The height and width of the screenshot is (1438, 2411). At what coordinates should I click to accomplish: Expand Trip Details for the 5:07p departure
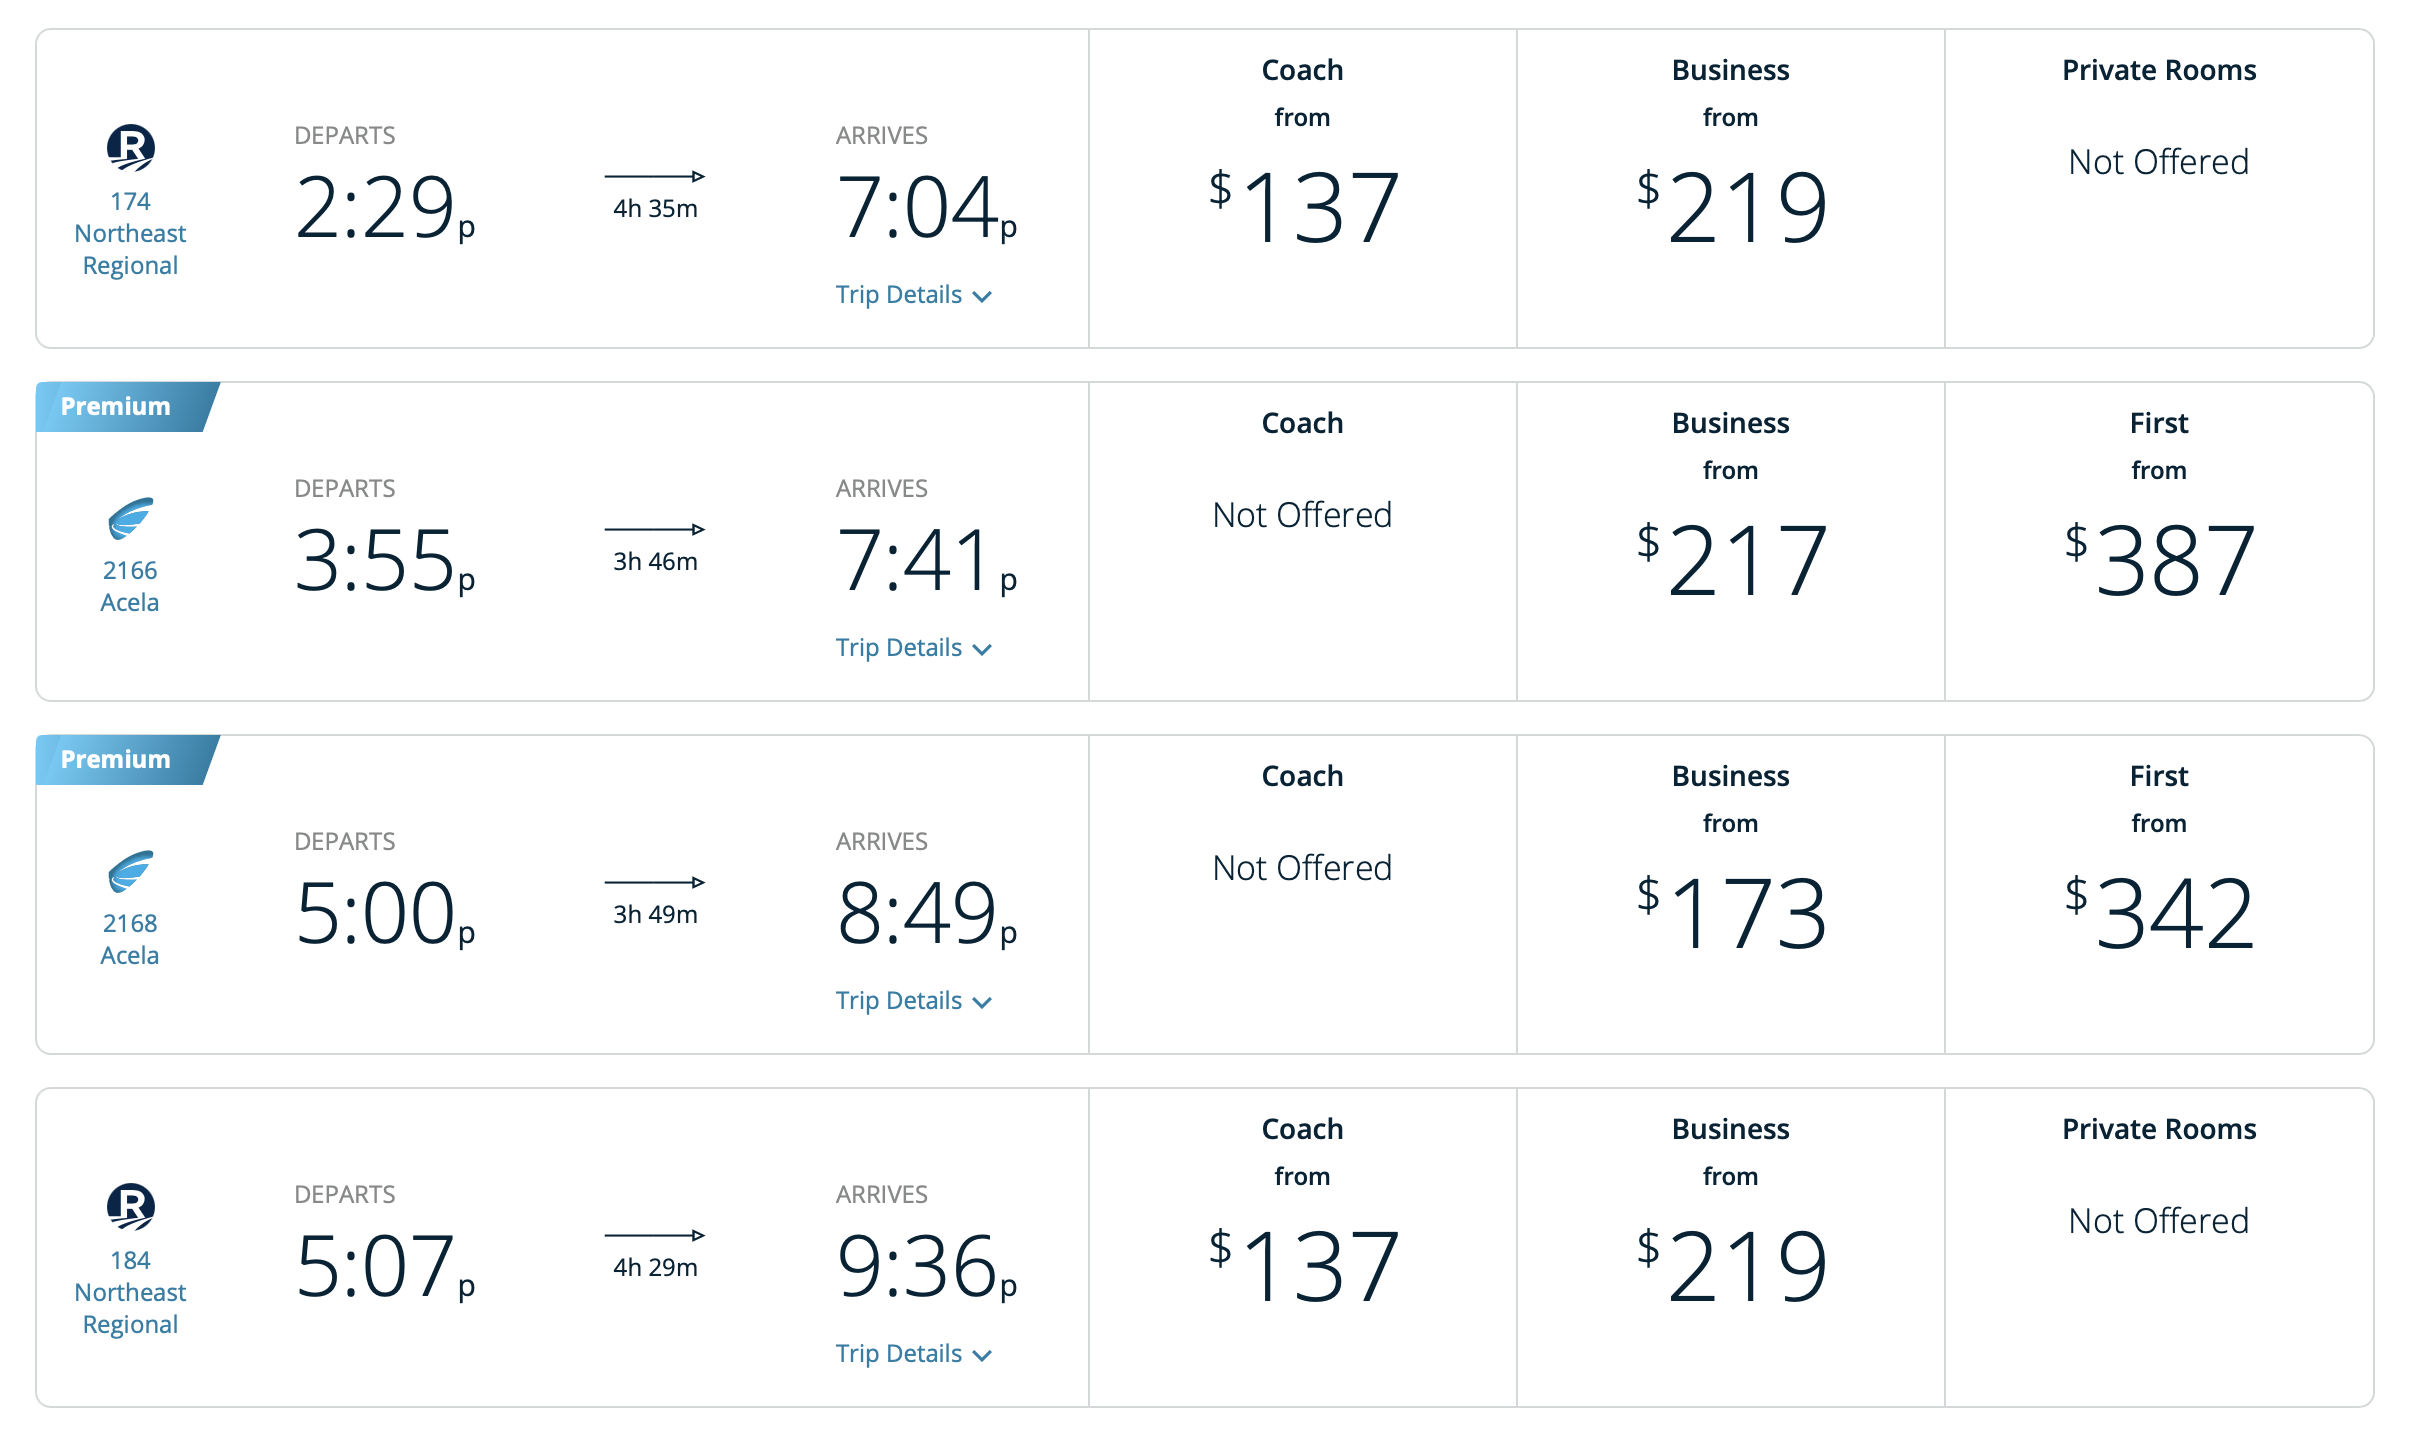pyautogui.click(x=913, y=1352)
